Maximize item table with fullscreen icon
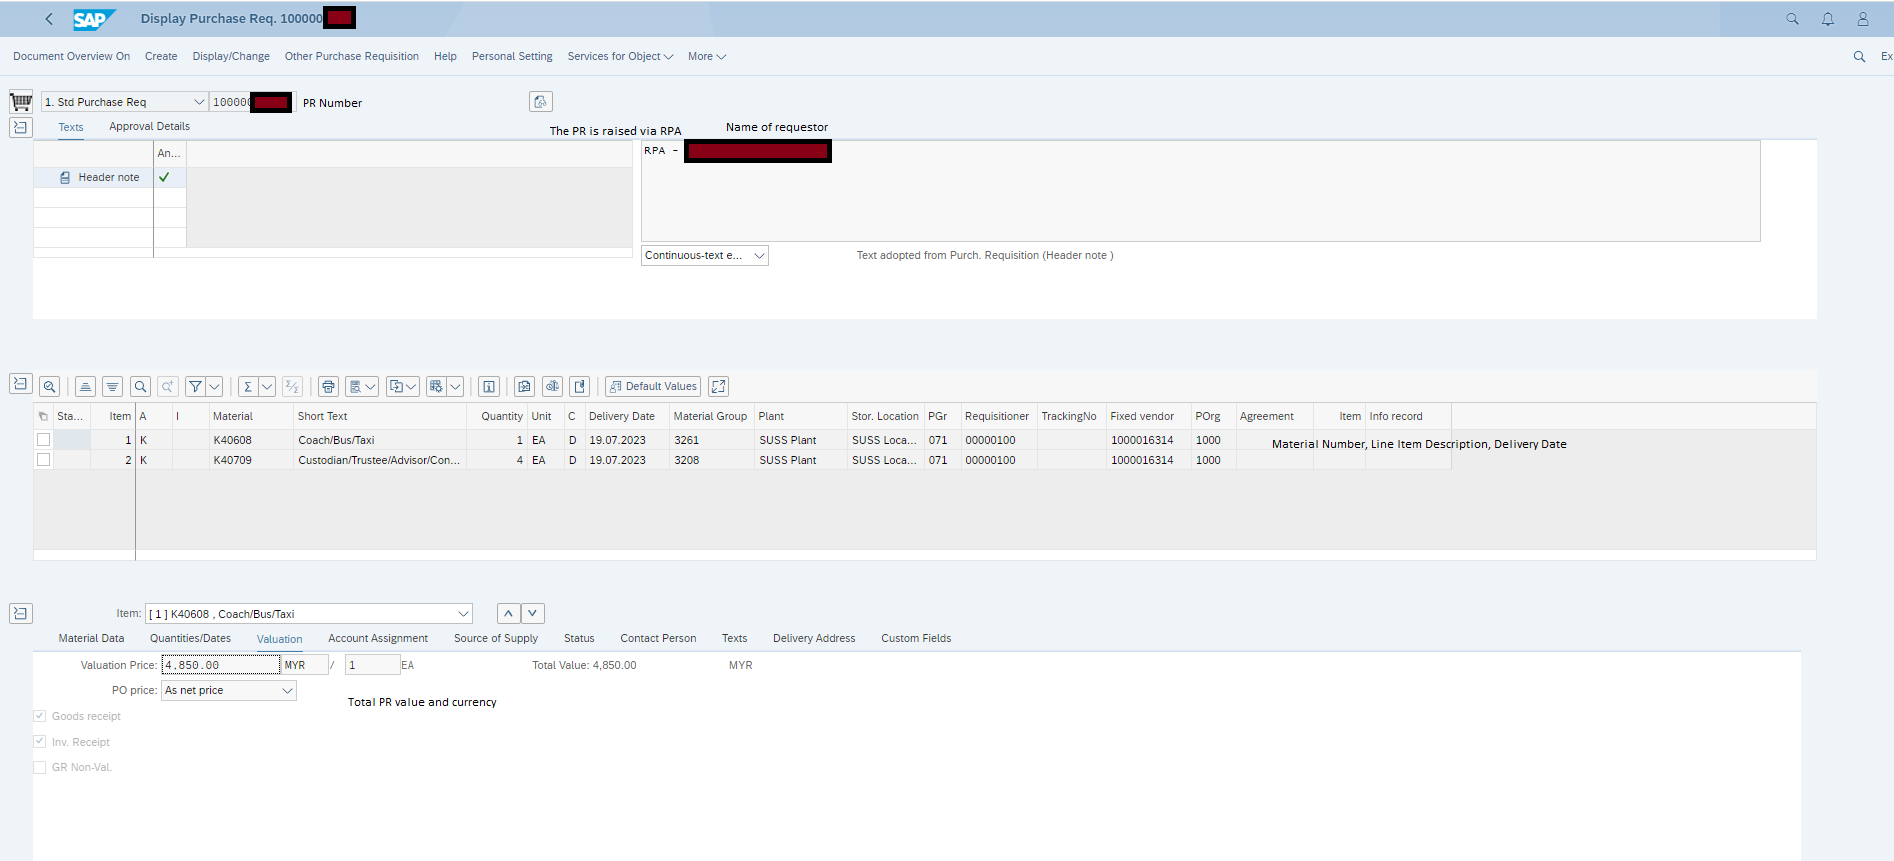Image resolution: width=1894 pixels, height=861 pixels. (718, 387)
